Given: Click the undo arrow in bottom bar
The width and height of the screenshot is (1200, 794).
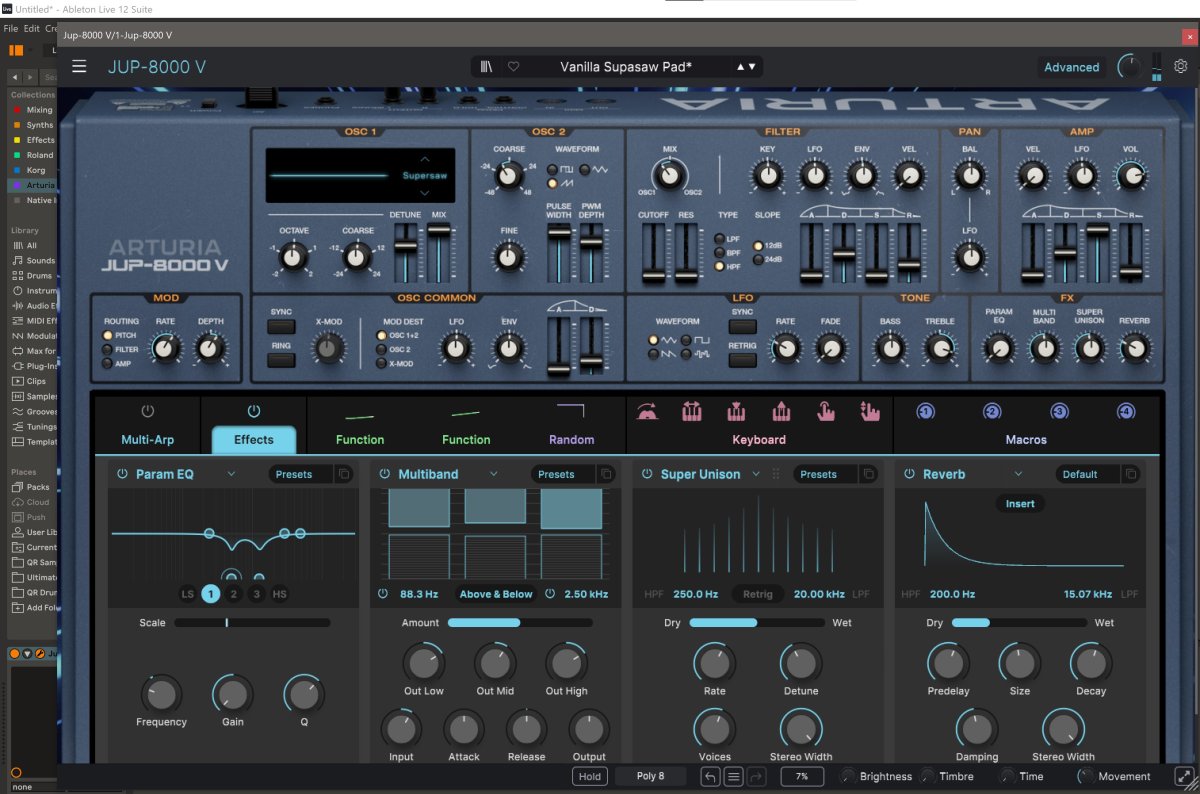Looking at the screenshot, I should 710,776.
